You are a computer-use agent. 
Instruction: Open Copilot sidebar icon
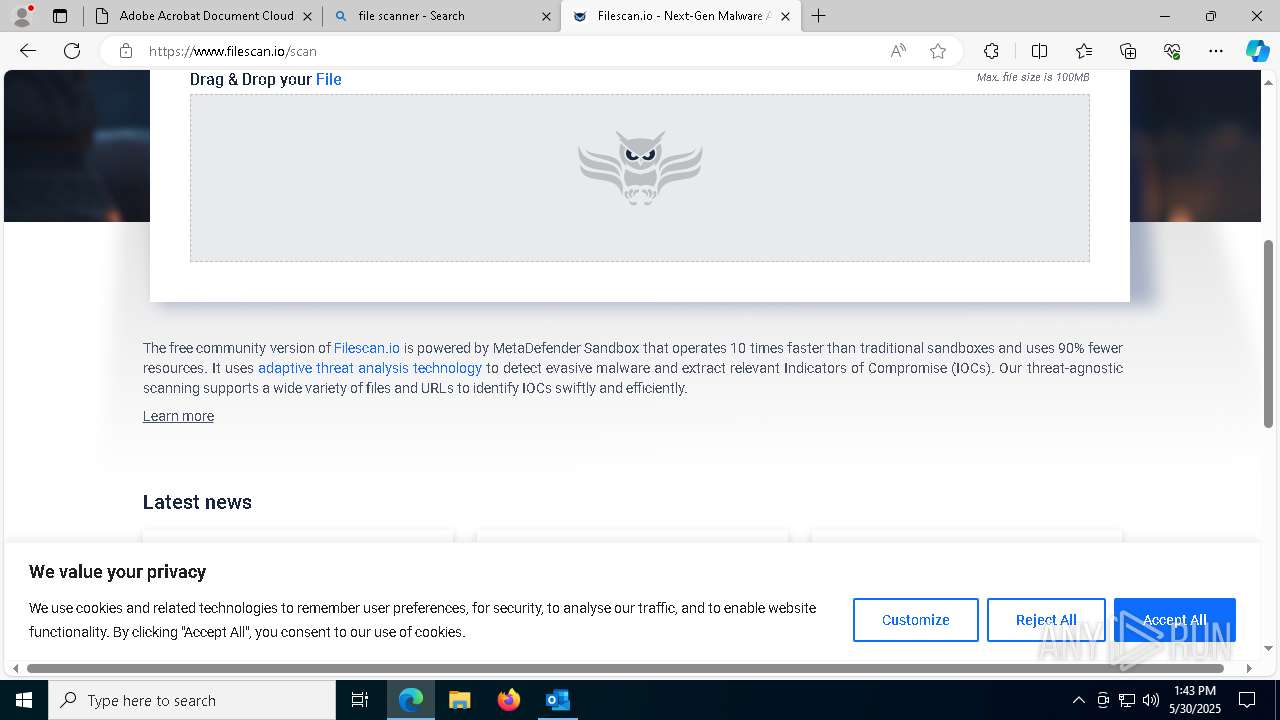(x=1257, y=51)
